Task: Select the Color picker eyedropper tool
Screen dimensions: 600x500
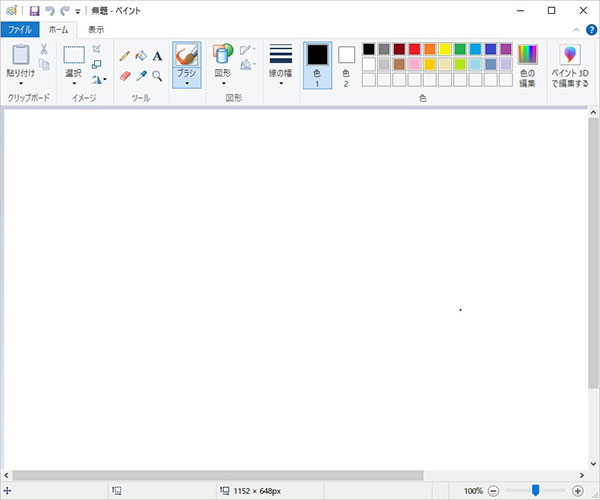Action: (141, 75)
